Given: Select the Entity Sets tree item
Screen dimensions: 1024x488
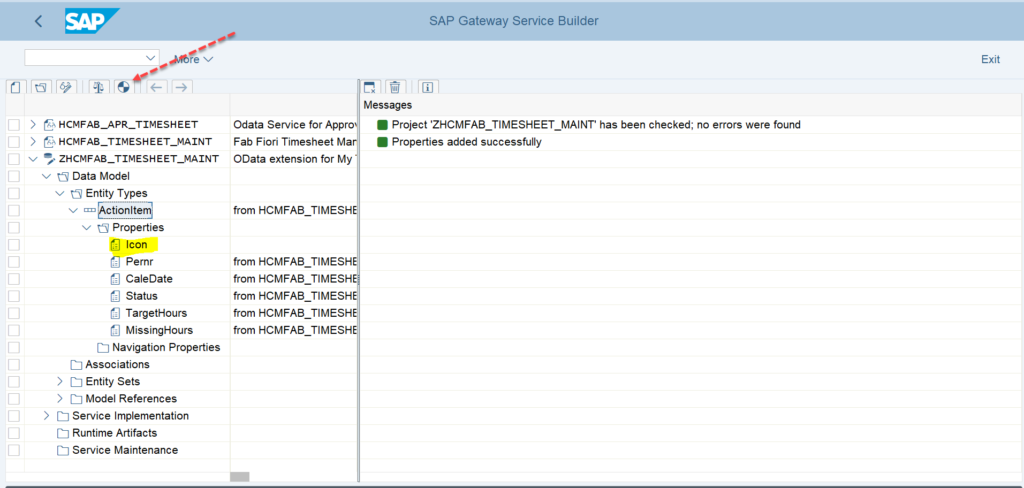Looking at the screenshot, I should click(x=112, y=382).
